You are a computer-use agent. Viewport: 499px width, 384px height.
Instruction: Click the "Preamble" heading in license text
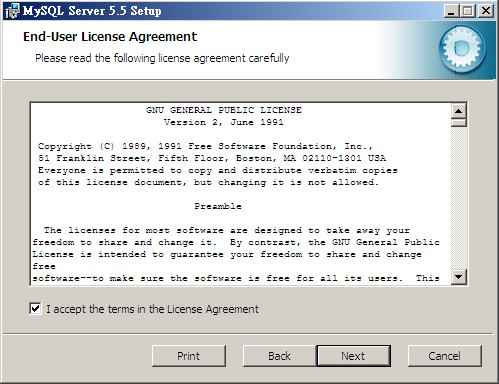point(218,206)
